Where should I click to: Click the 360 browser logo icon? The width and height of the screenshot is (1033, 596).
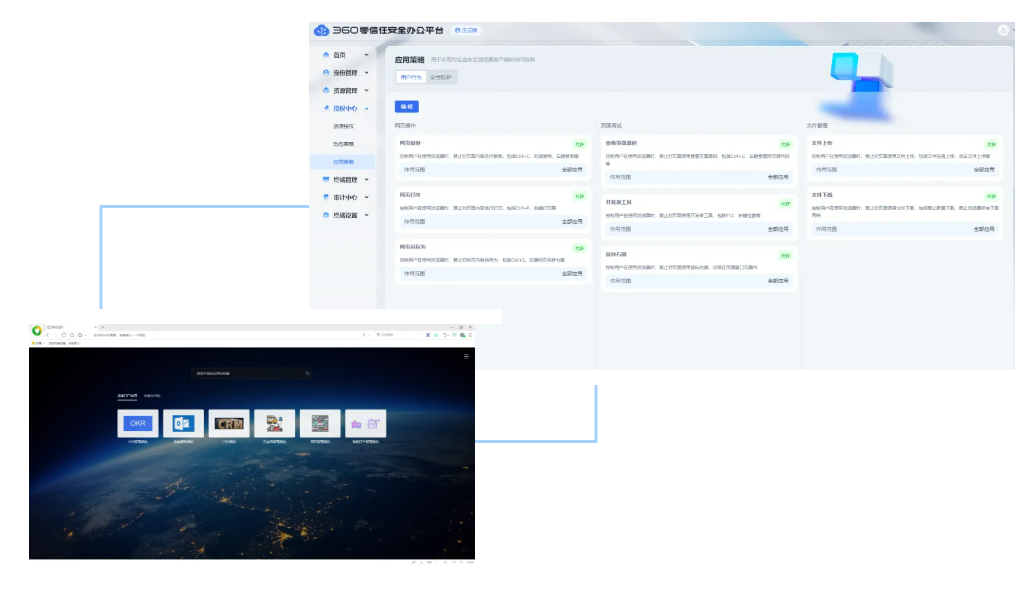(x=38, y=330)
